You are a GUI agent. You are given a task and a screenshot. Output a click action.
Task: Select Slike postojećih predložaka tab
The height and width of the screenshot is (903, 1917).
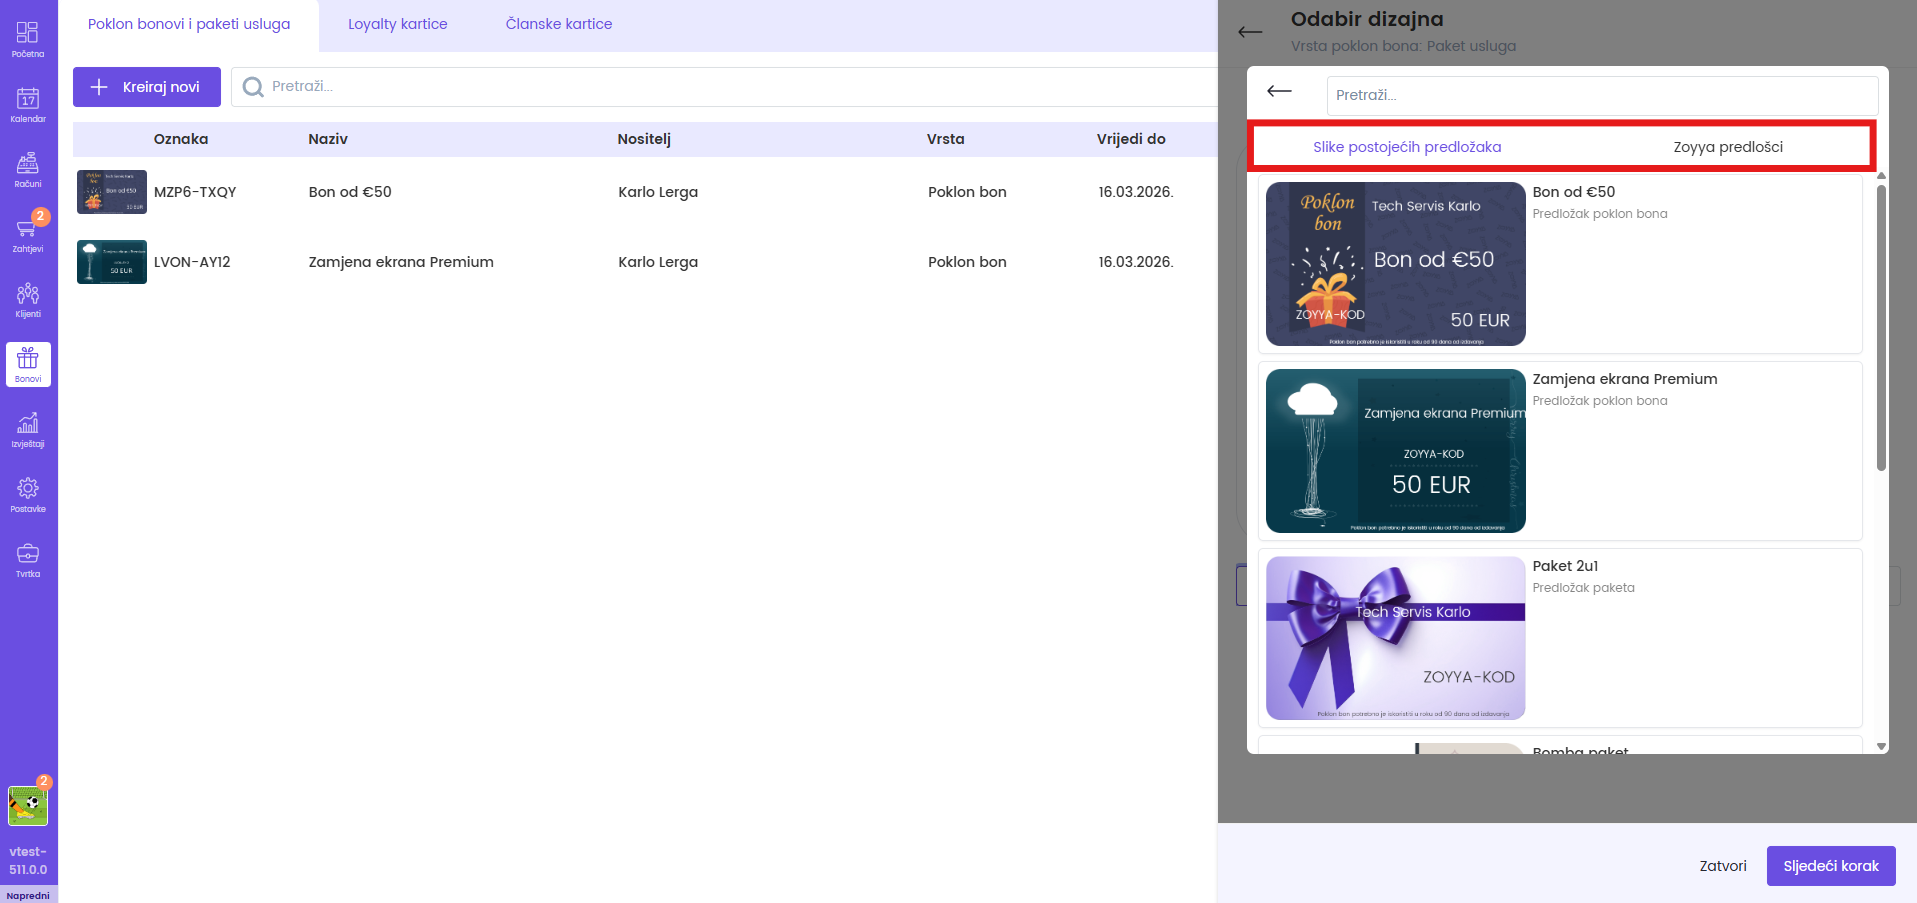click(1406, 147)
